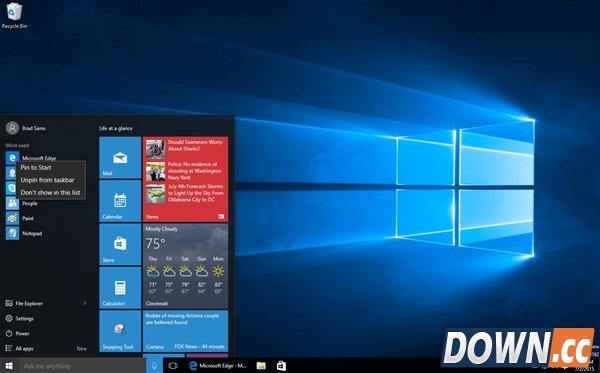Click Should Swimmers Worry About Sharks headline
This screenshot has height=373, width=600.
[195, 145]
